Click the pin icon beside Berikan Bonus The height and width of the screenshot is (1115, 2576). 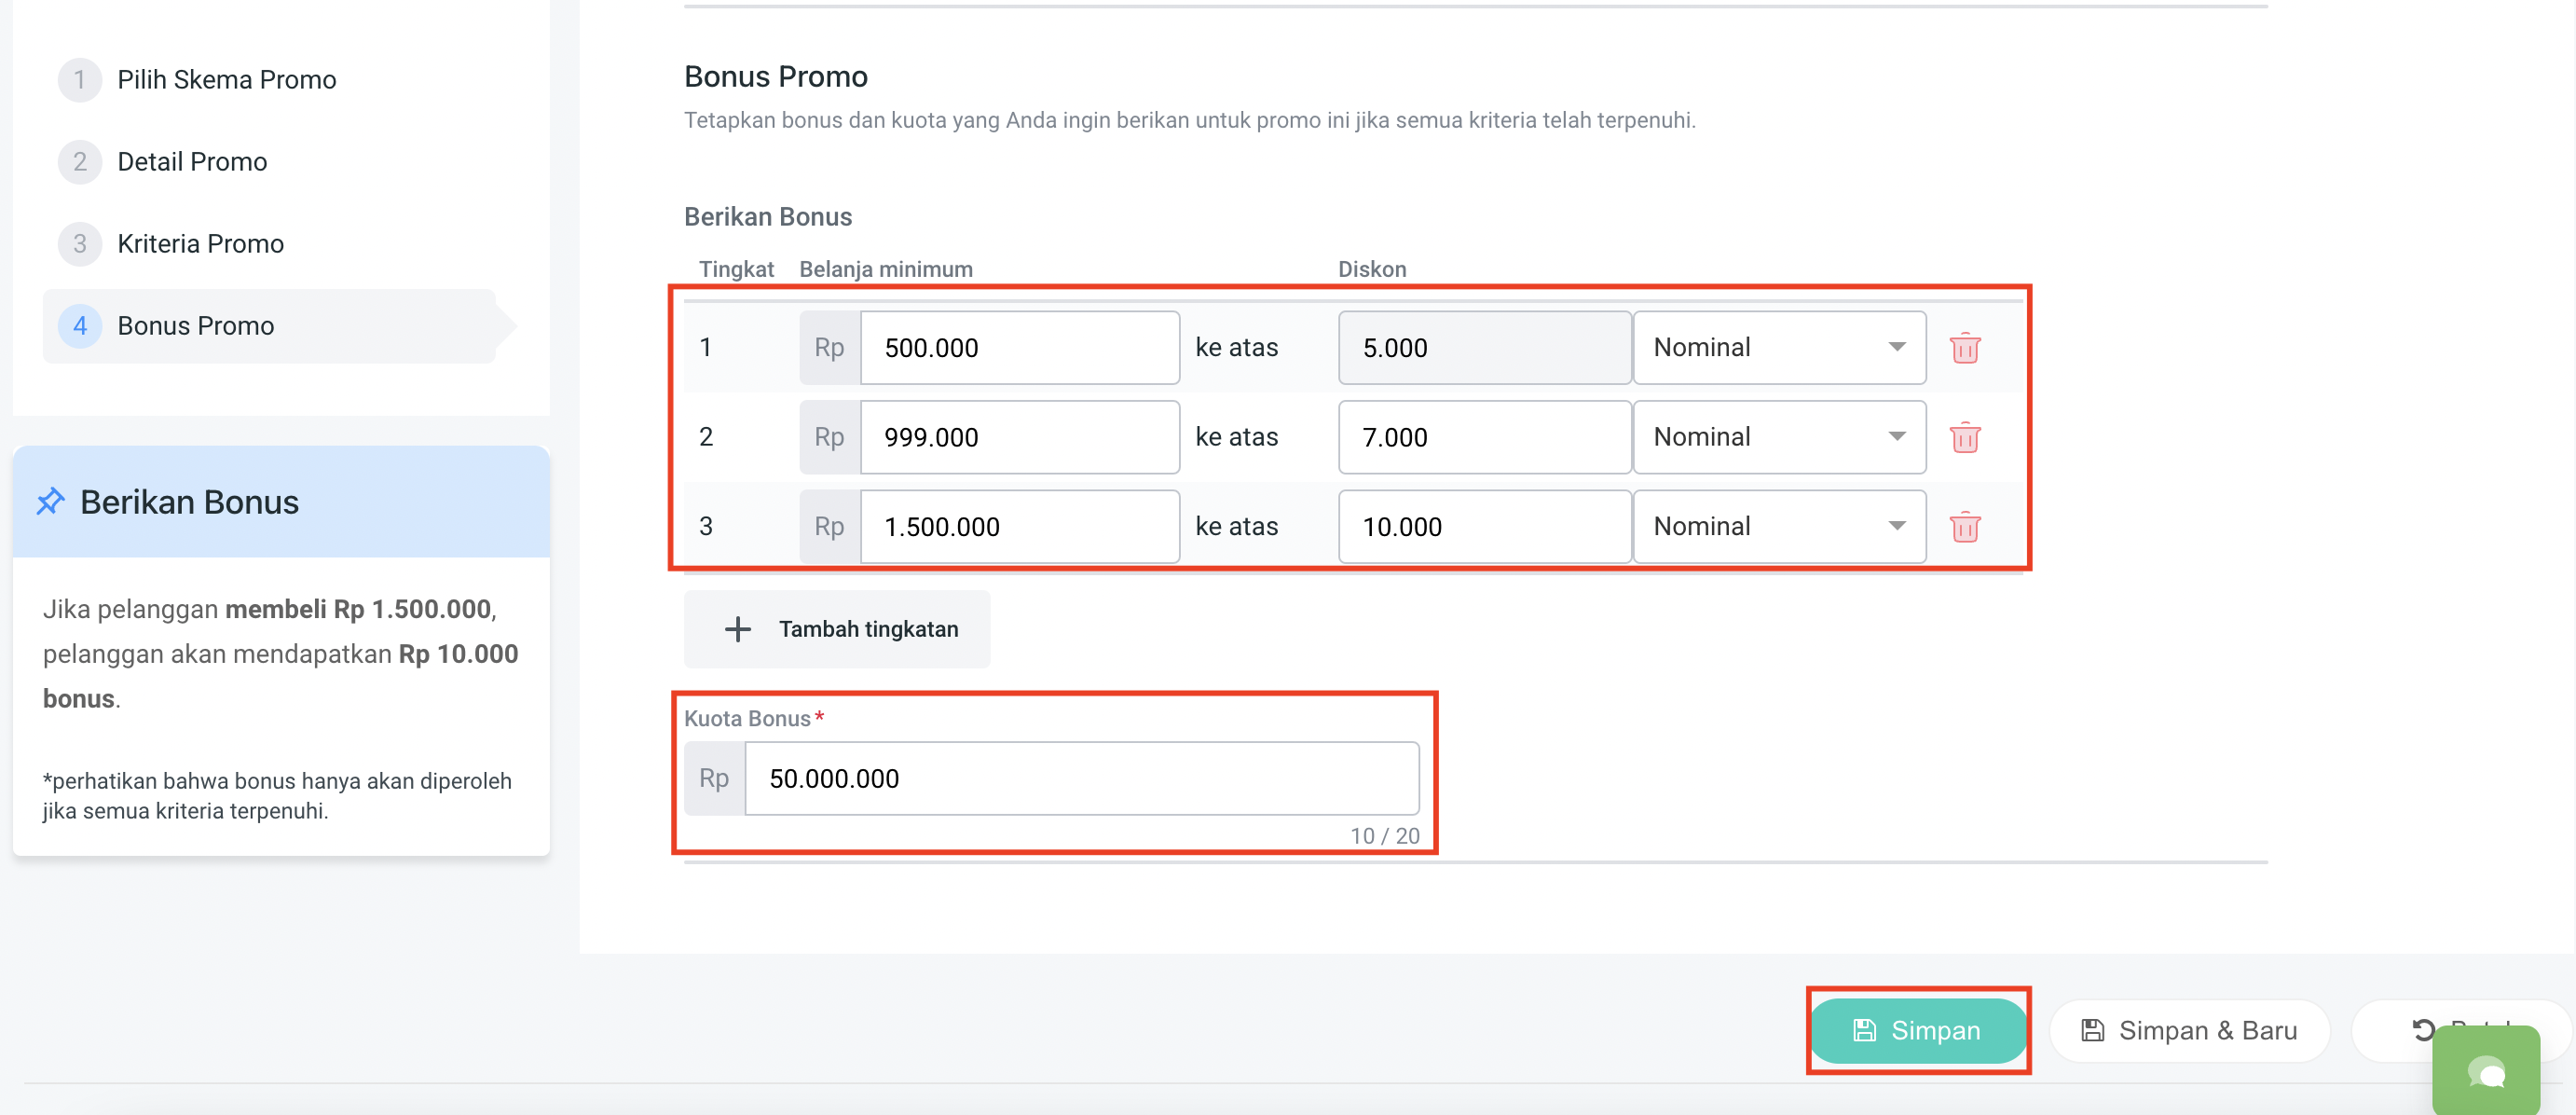click(51, 502)
